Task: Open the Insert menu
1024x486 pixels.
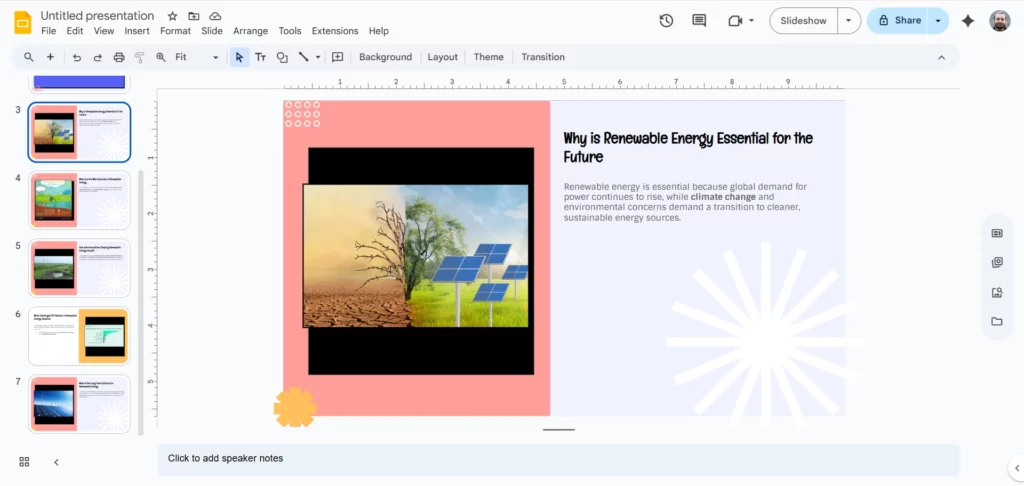Action: 137,31
